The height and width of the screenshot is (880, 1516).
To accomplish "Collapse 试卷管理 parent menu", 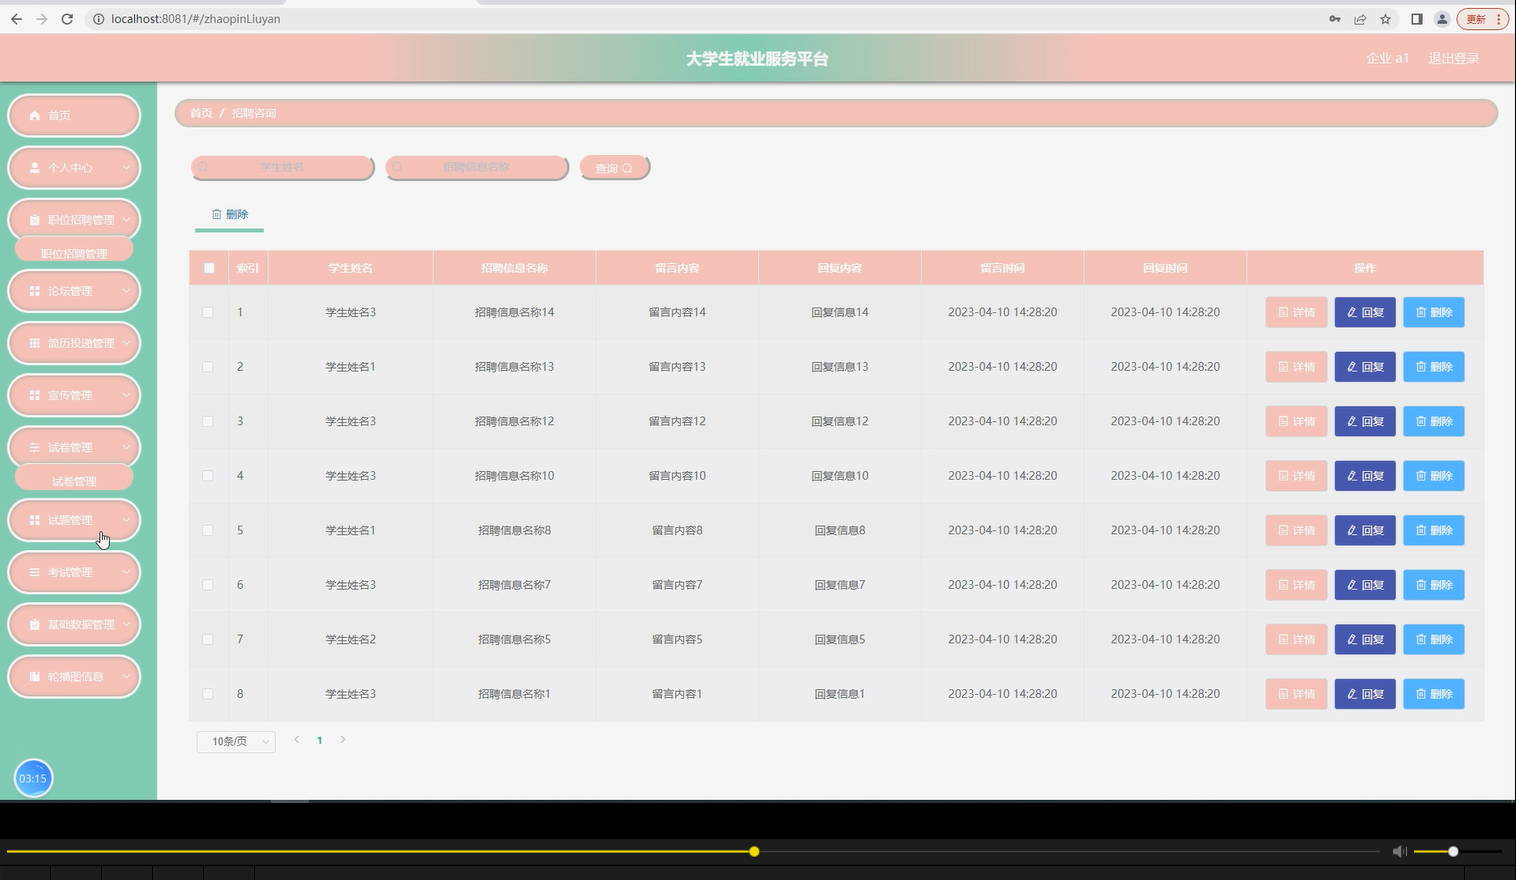I will 74,447.
